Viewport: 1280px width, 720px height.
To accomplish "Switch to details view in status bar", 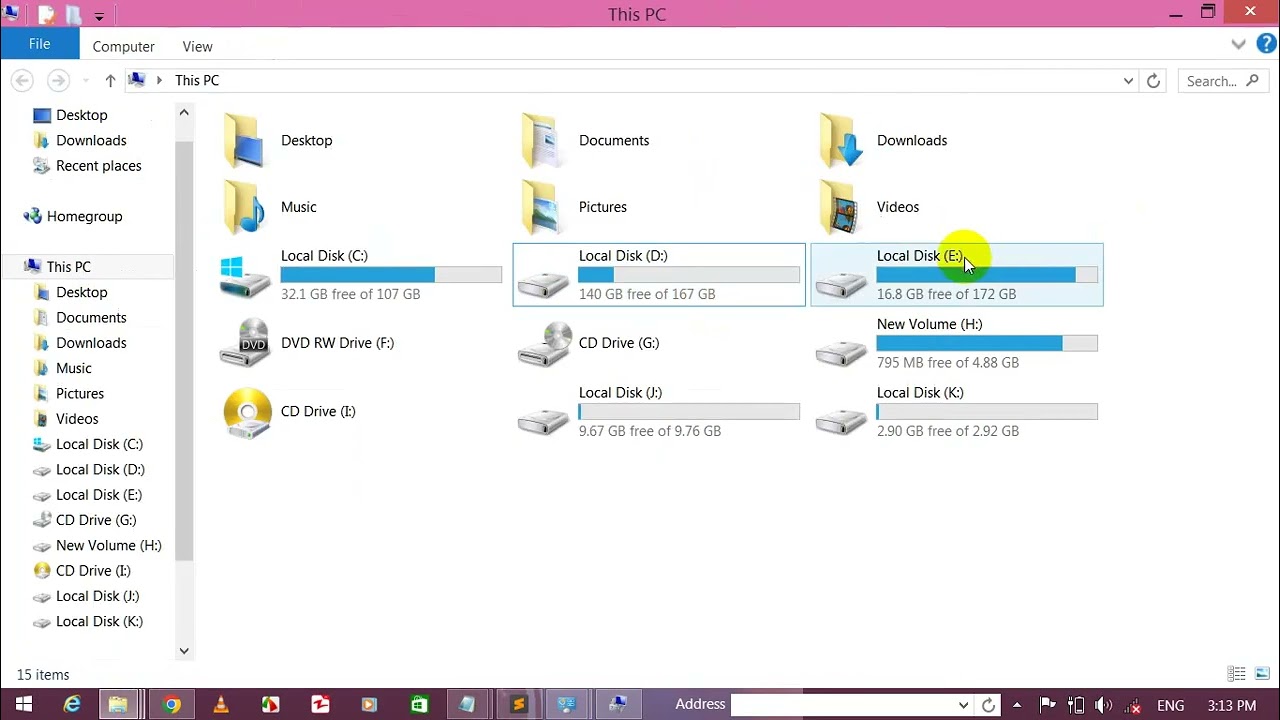I will (1236, 674).
